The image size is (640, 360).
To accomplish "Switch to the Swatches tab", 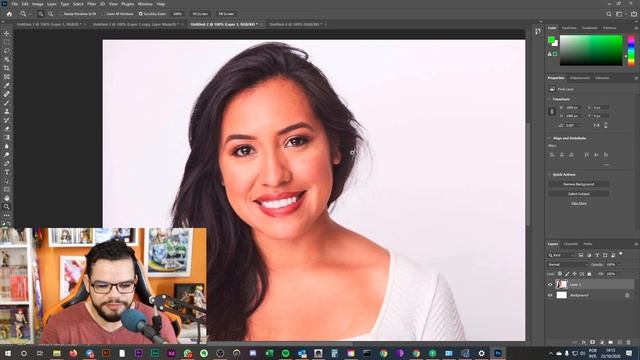I will (x=569, y=28).
